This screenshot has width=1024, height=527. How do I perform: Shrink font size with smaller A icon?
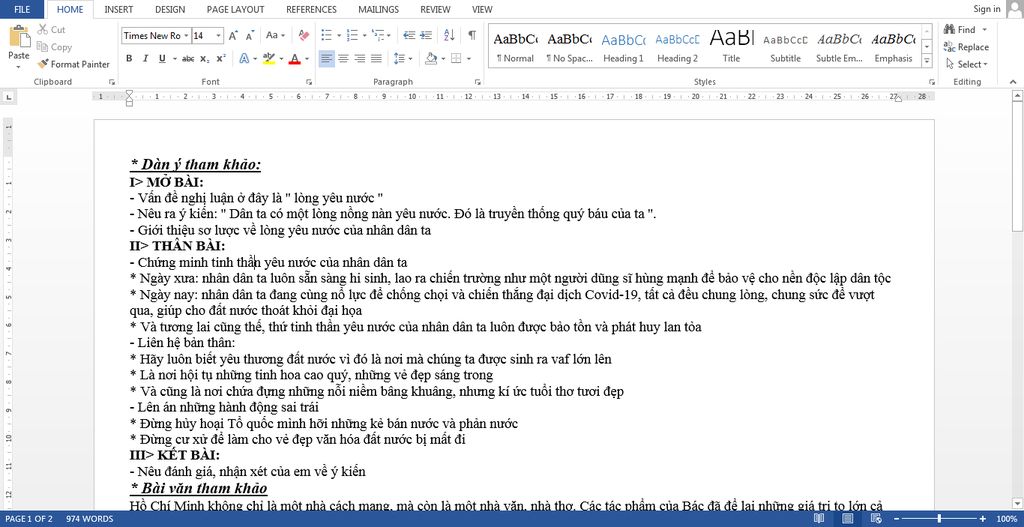250,35
